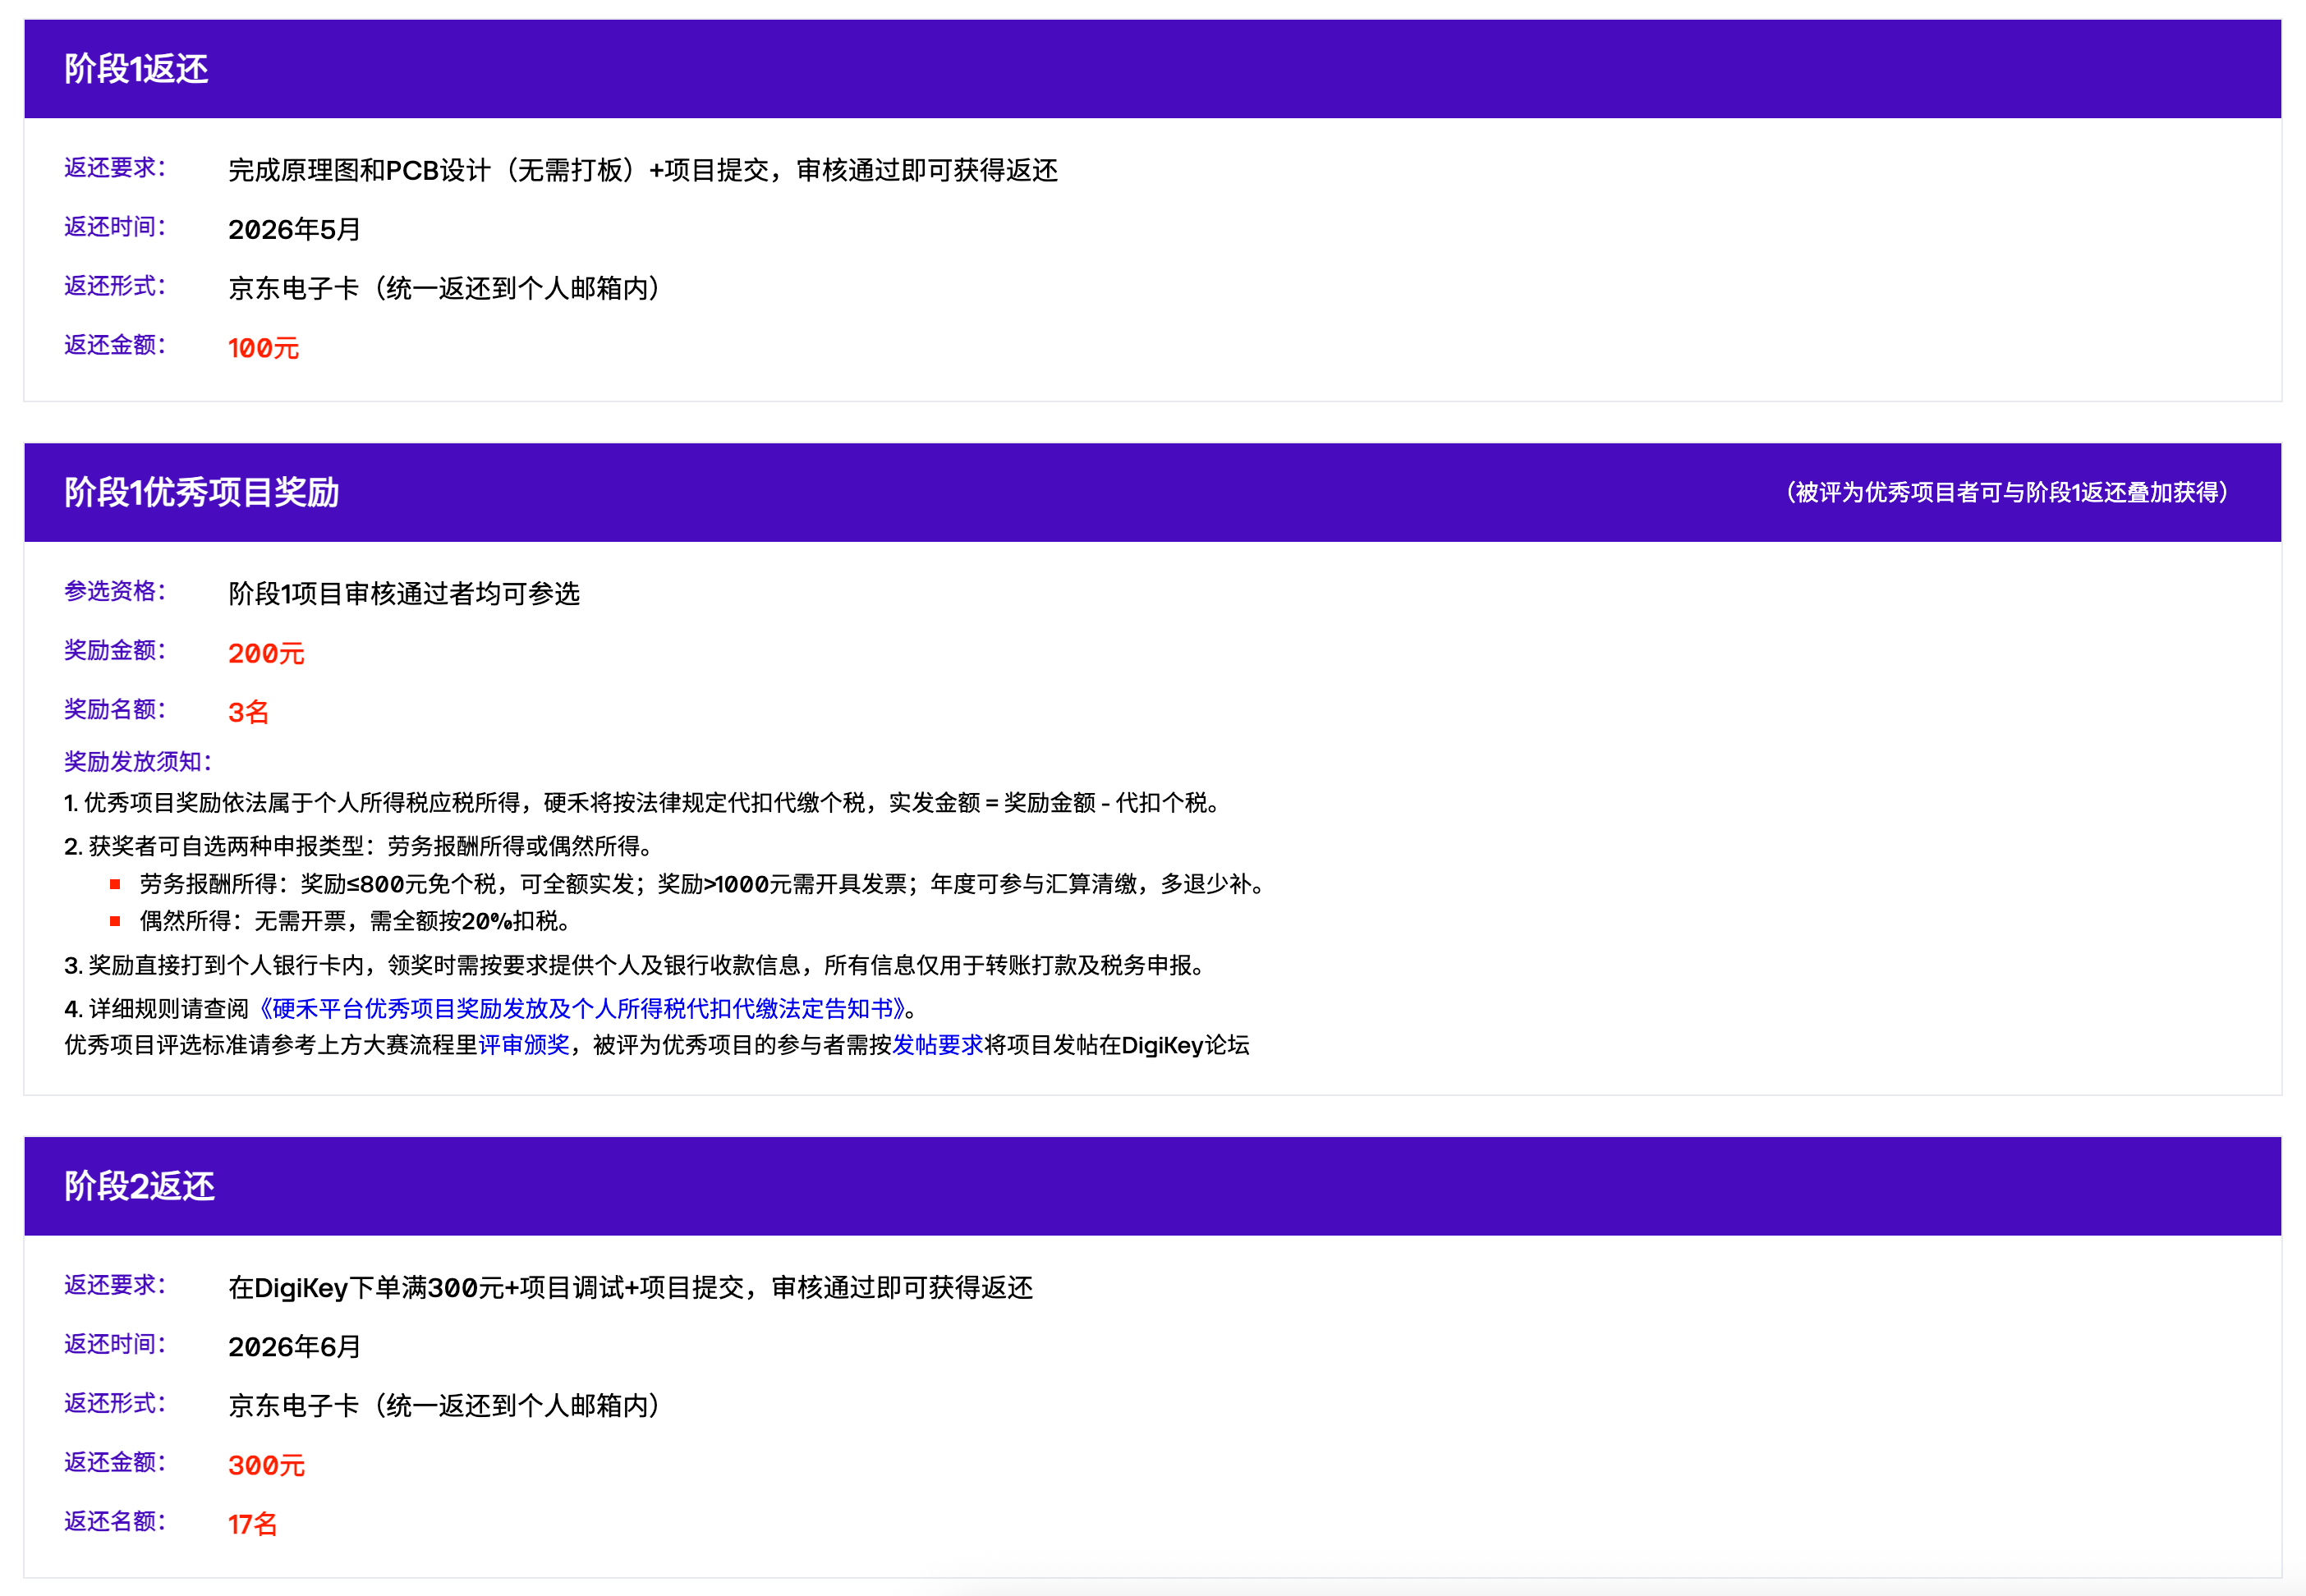Screen dimensions: 2306x1596
Task: Click the 3名 reward quota text
Action: 248,712
